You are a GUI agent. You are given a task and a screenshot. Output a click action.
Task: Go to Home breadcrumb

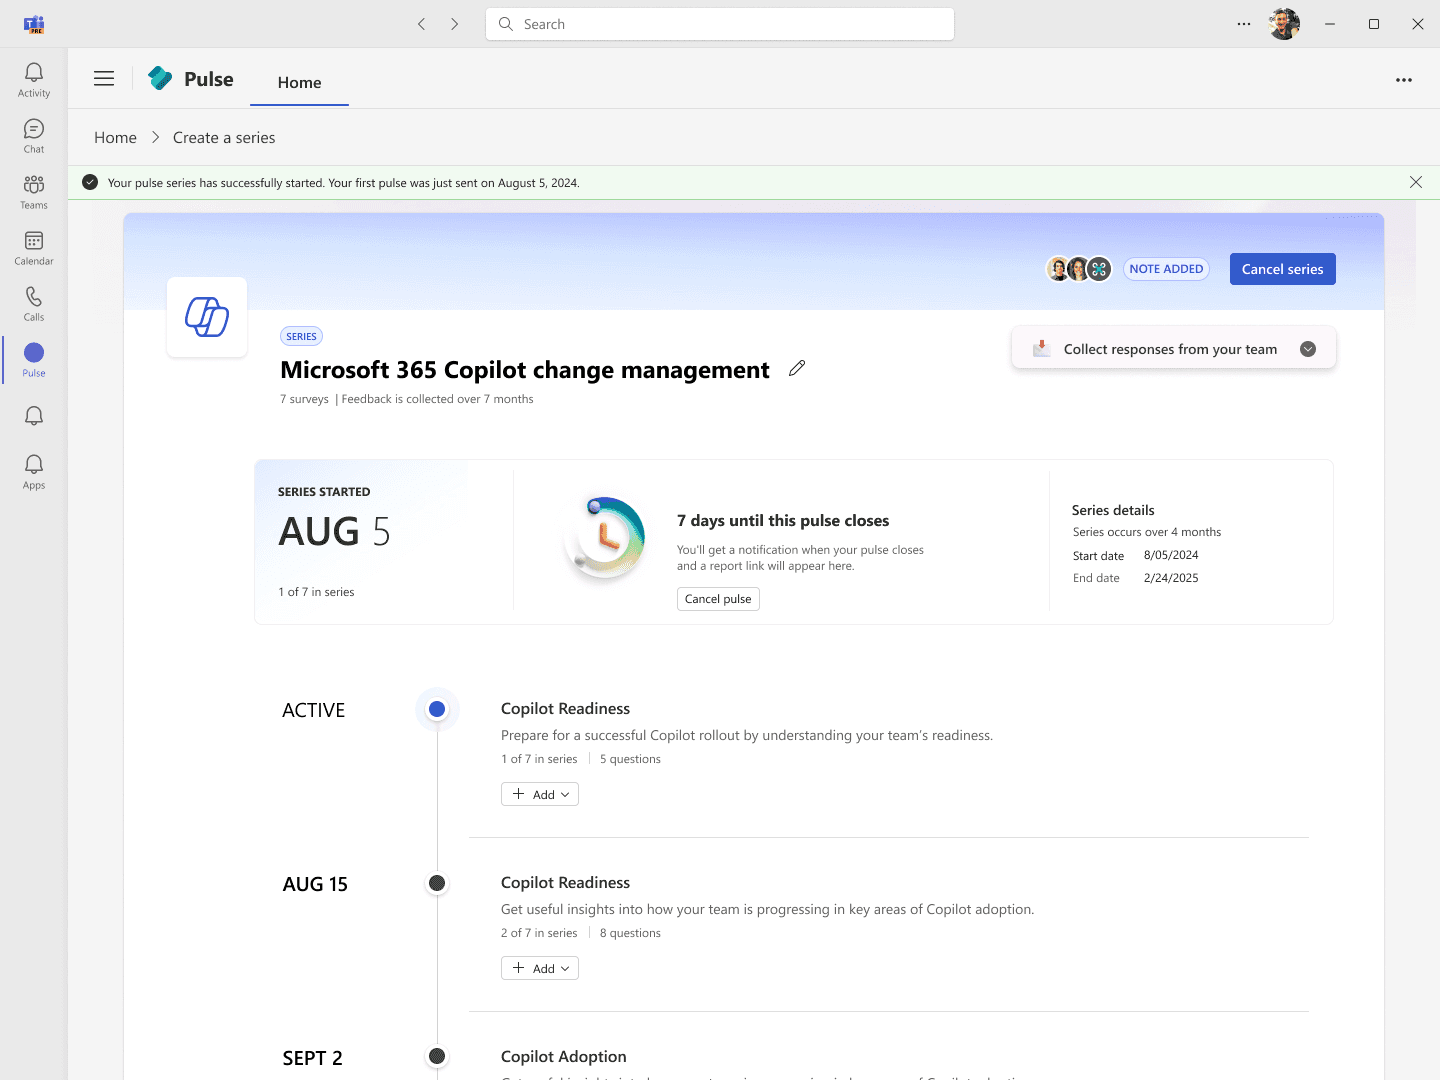click(115, 138)
